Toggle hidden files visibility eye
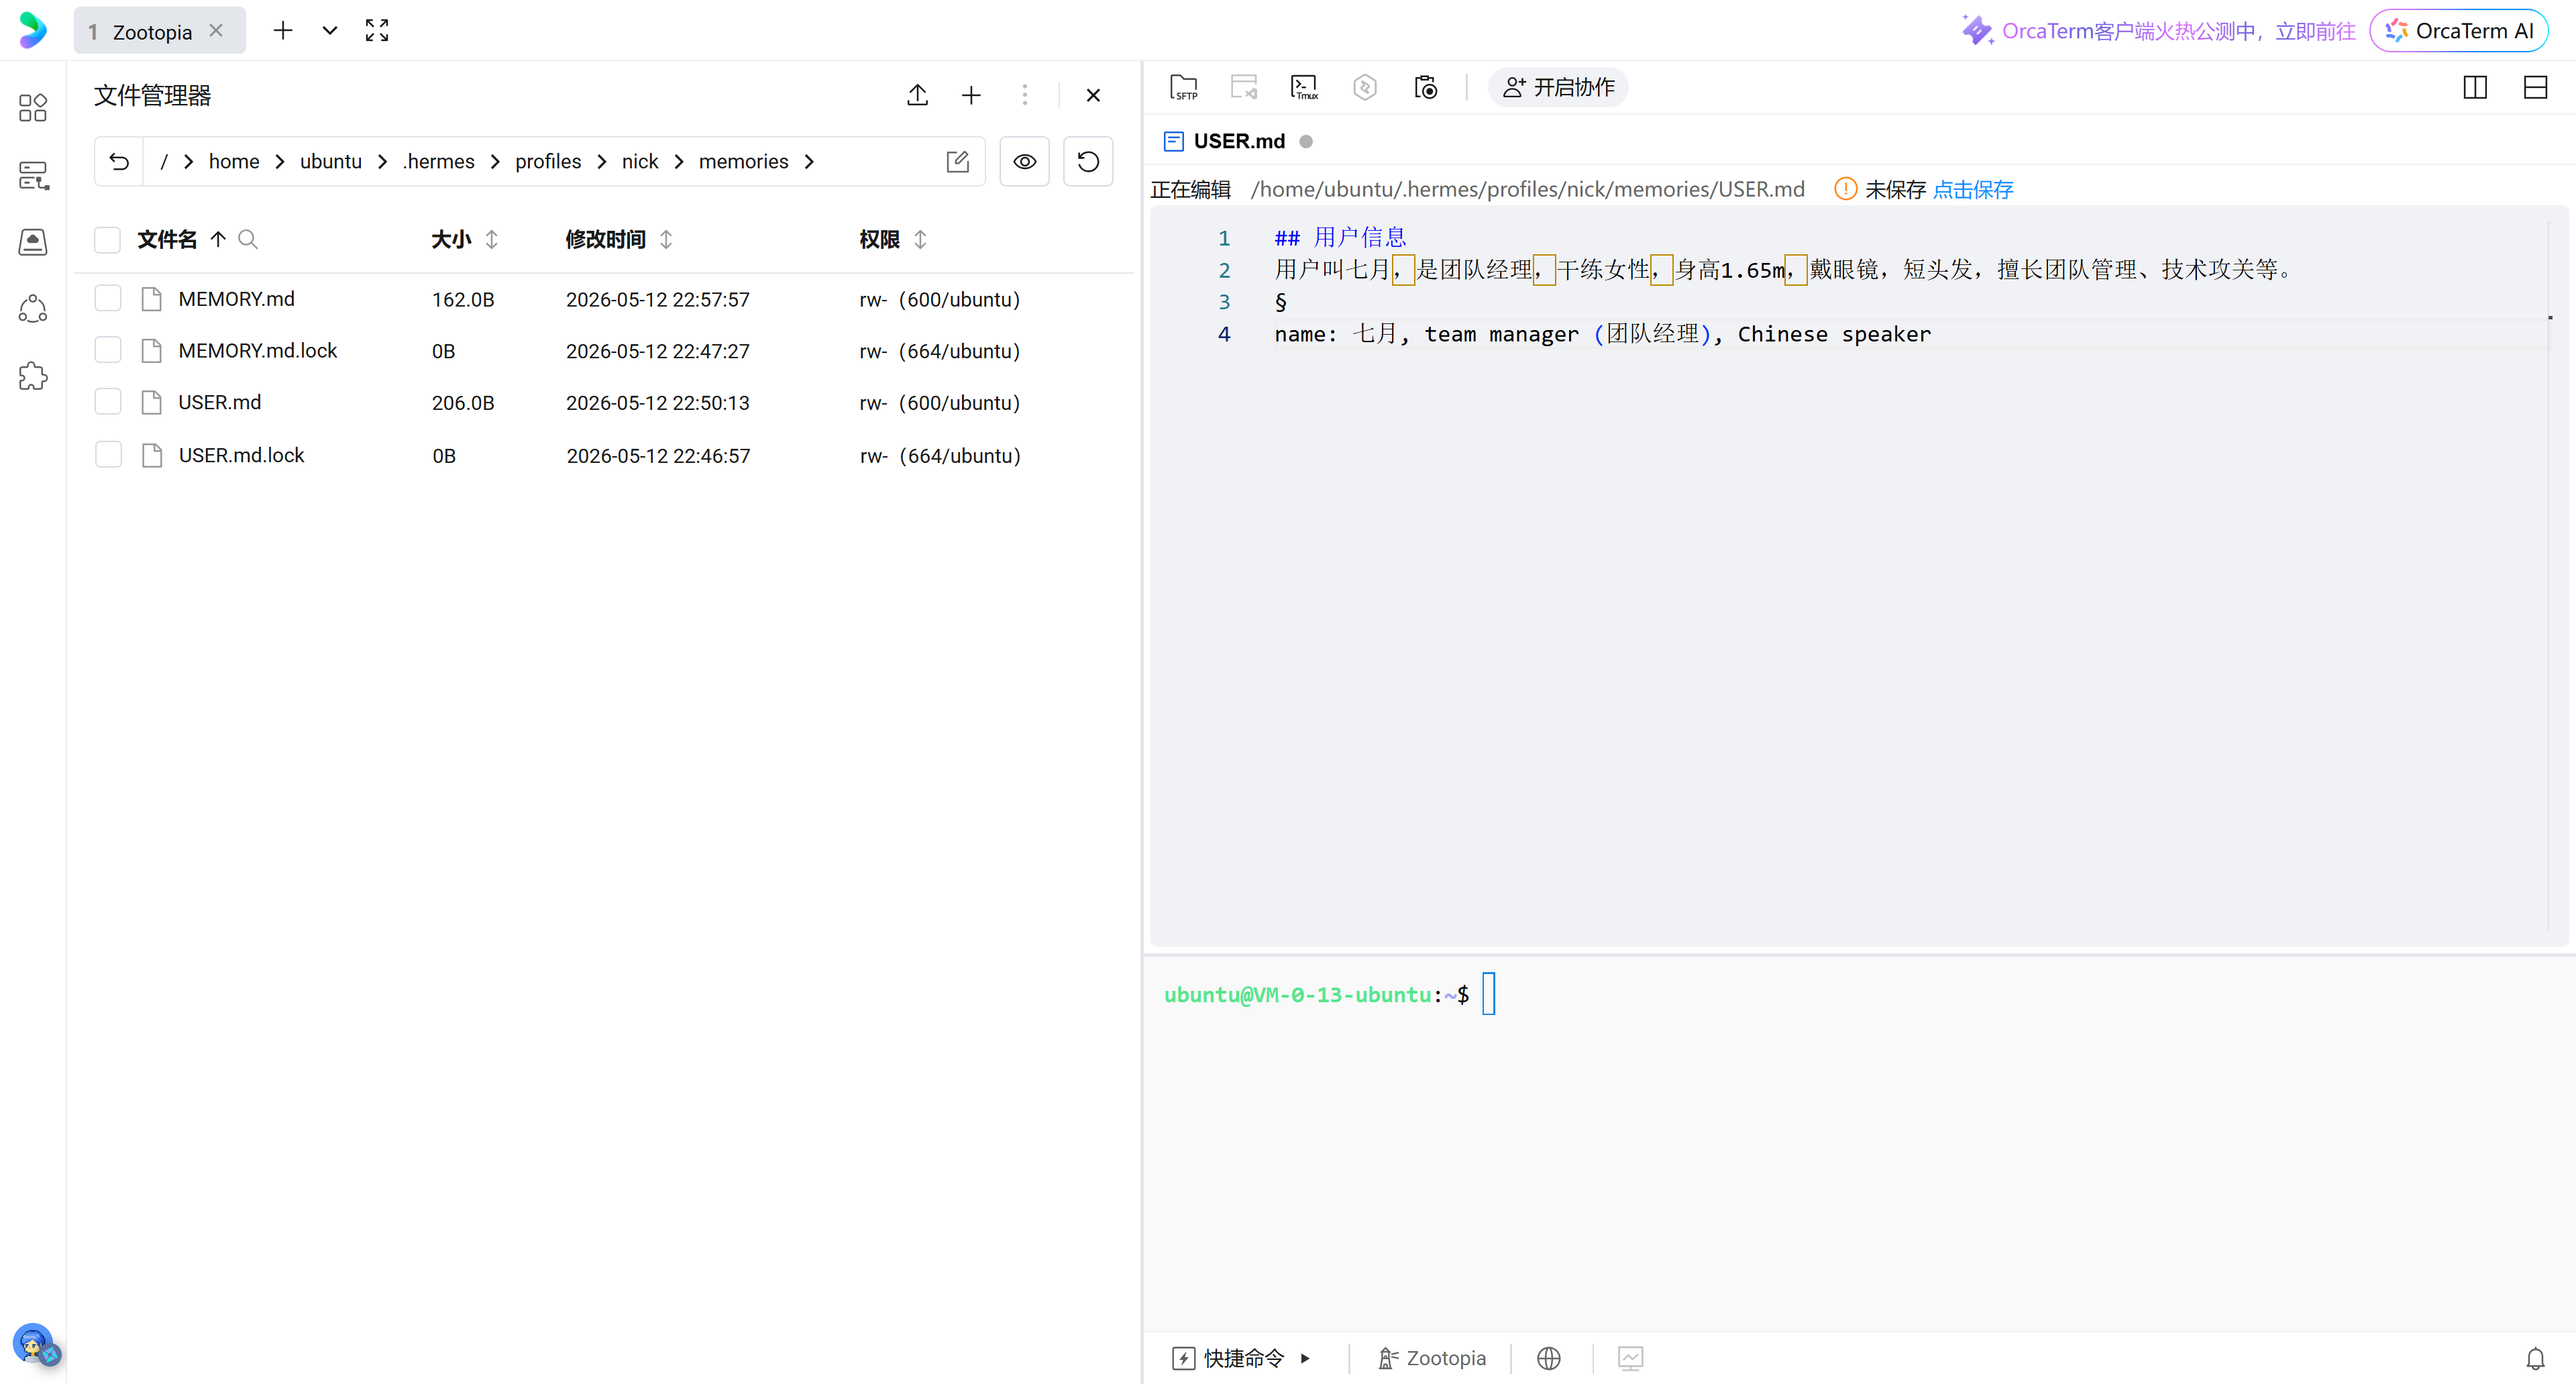2576x1384 pixels. 1025,162
